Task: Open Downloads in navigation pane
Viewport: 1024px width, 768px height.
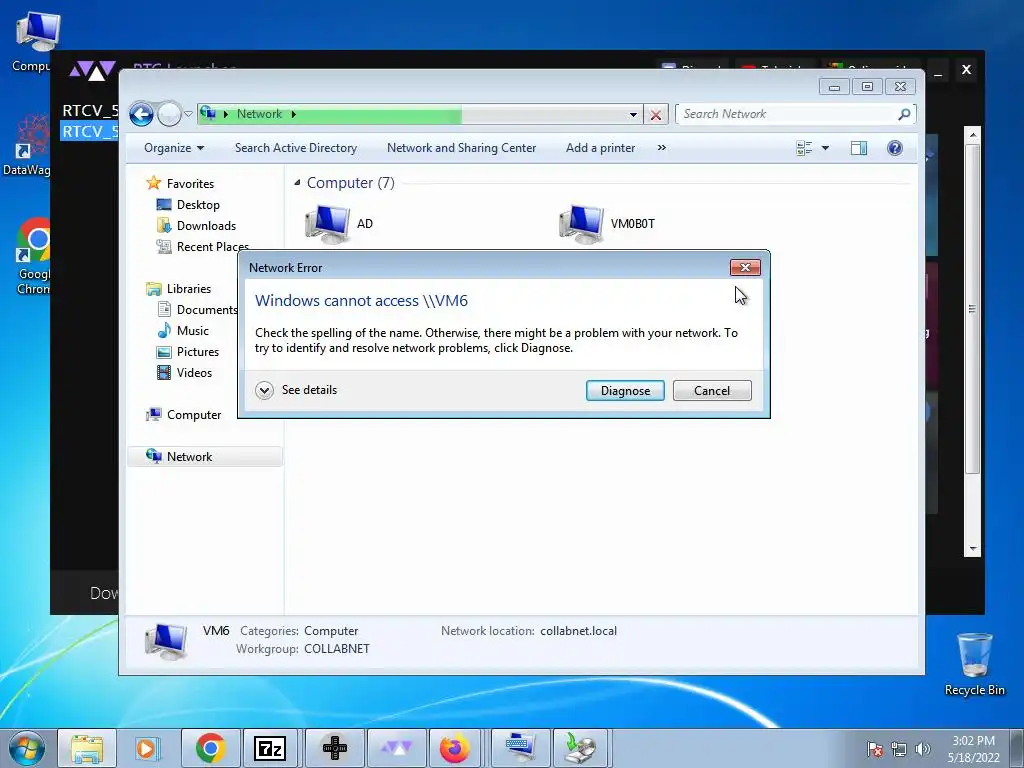Action: coord(206,225)
